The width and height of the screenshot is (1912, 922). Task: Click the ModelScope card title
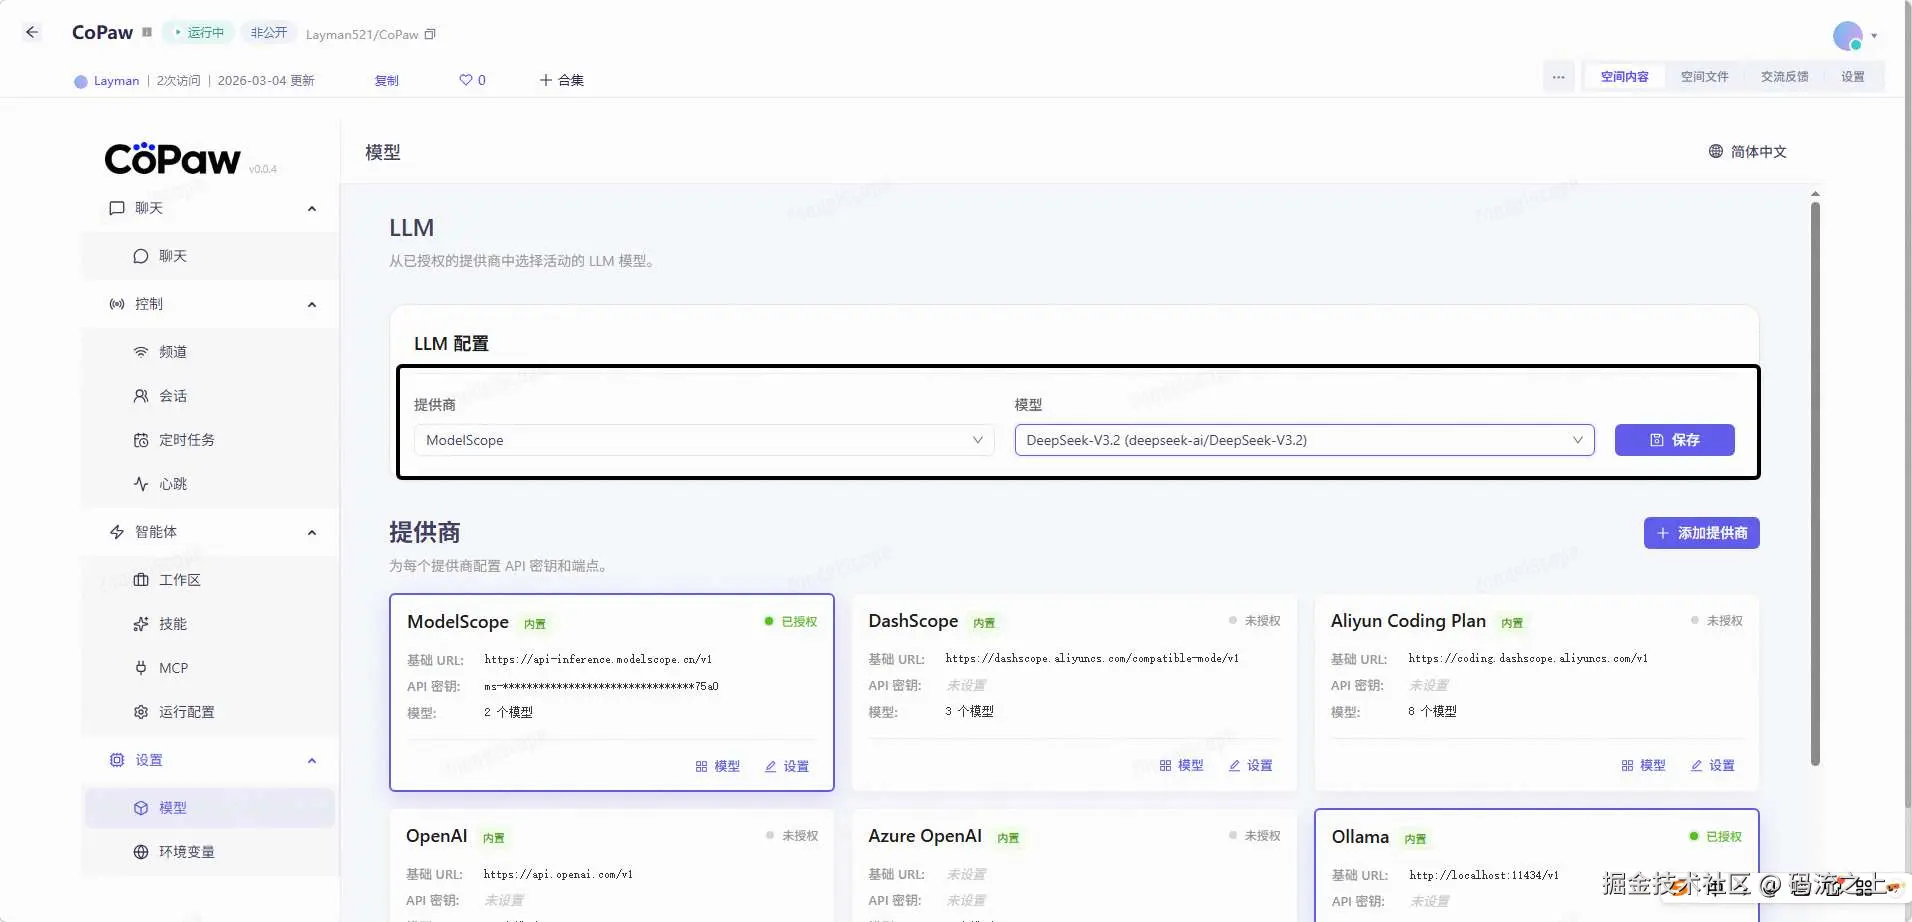click(x=458, y=622)
